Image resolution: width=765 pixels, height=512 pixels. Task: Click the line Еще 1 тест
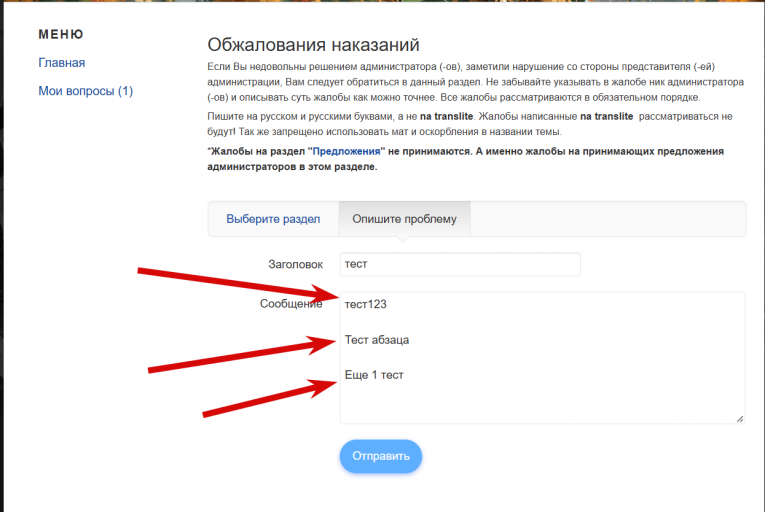[374, 375]
